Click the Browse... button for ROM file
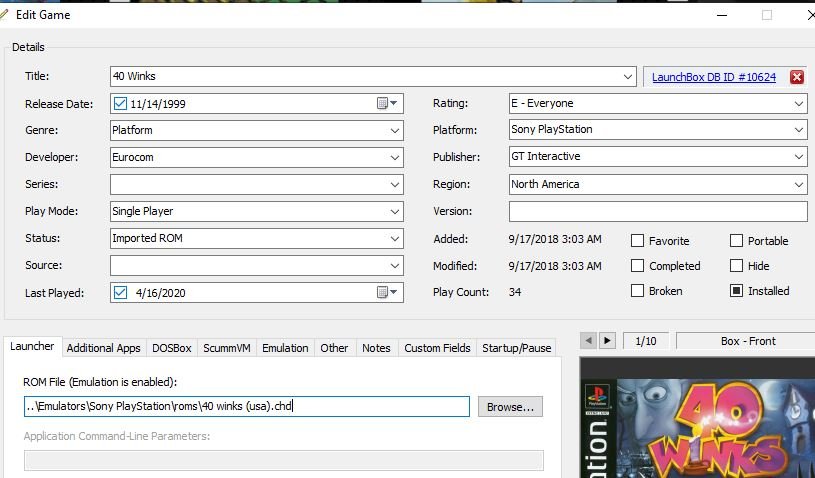Screen dimensions: 815x478 [x=510, y=407]
